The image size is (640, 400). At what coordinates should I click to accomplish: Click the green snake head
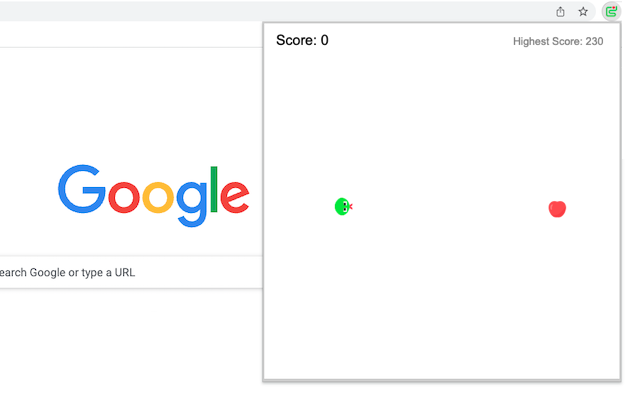(x=341, y=206)
